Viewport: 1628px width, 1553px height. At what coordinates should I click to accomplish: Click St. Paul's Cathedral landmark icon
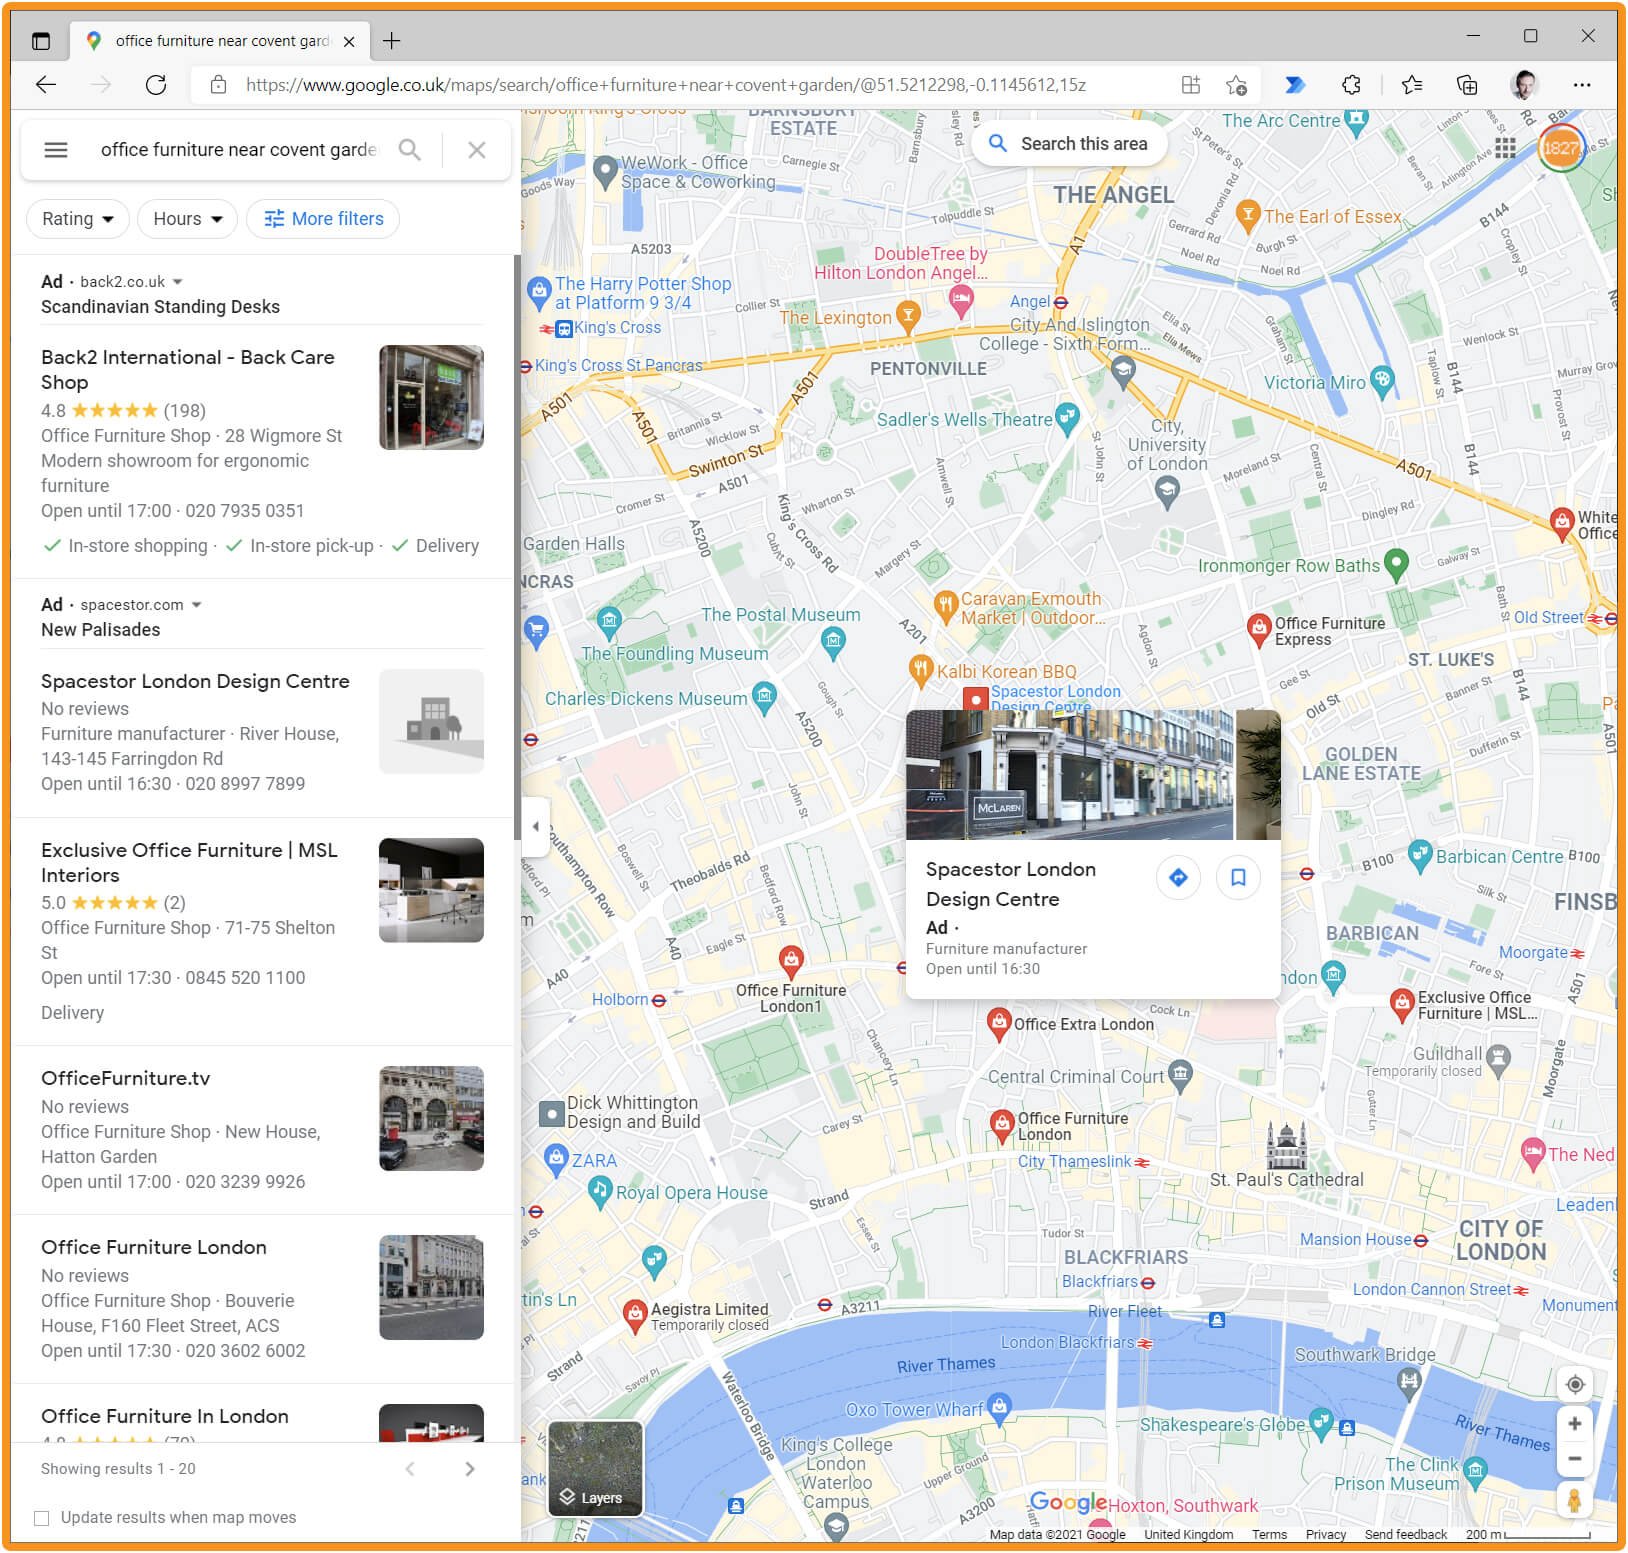click(1286, 1145)
